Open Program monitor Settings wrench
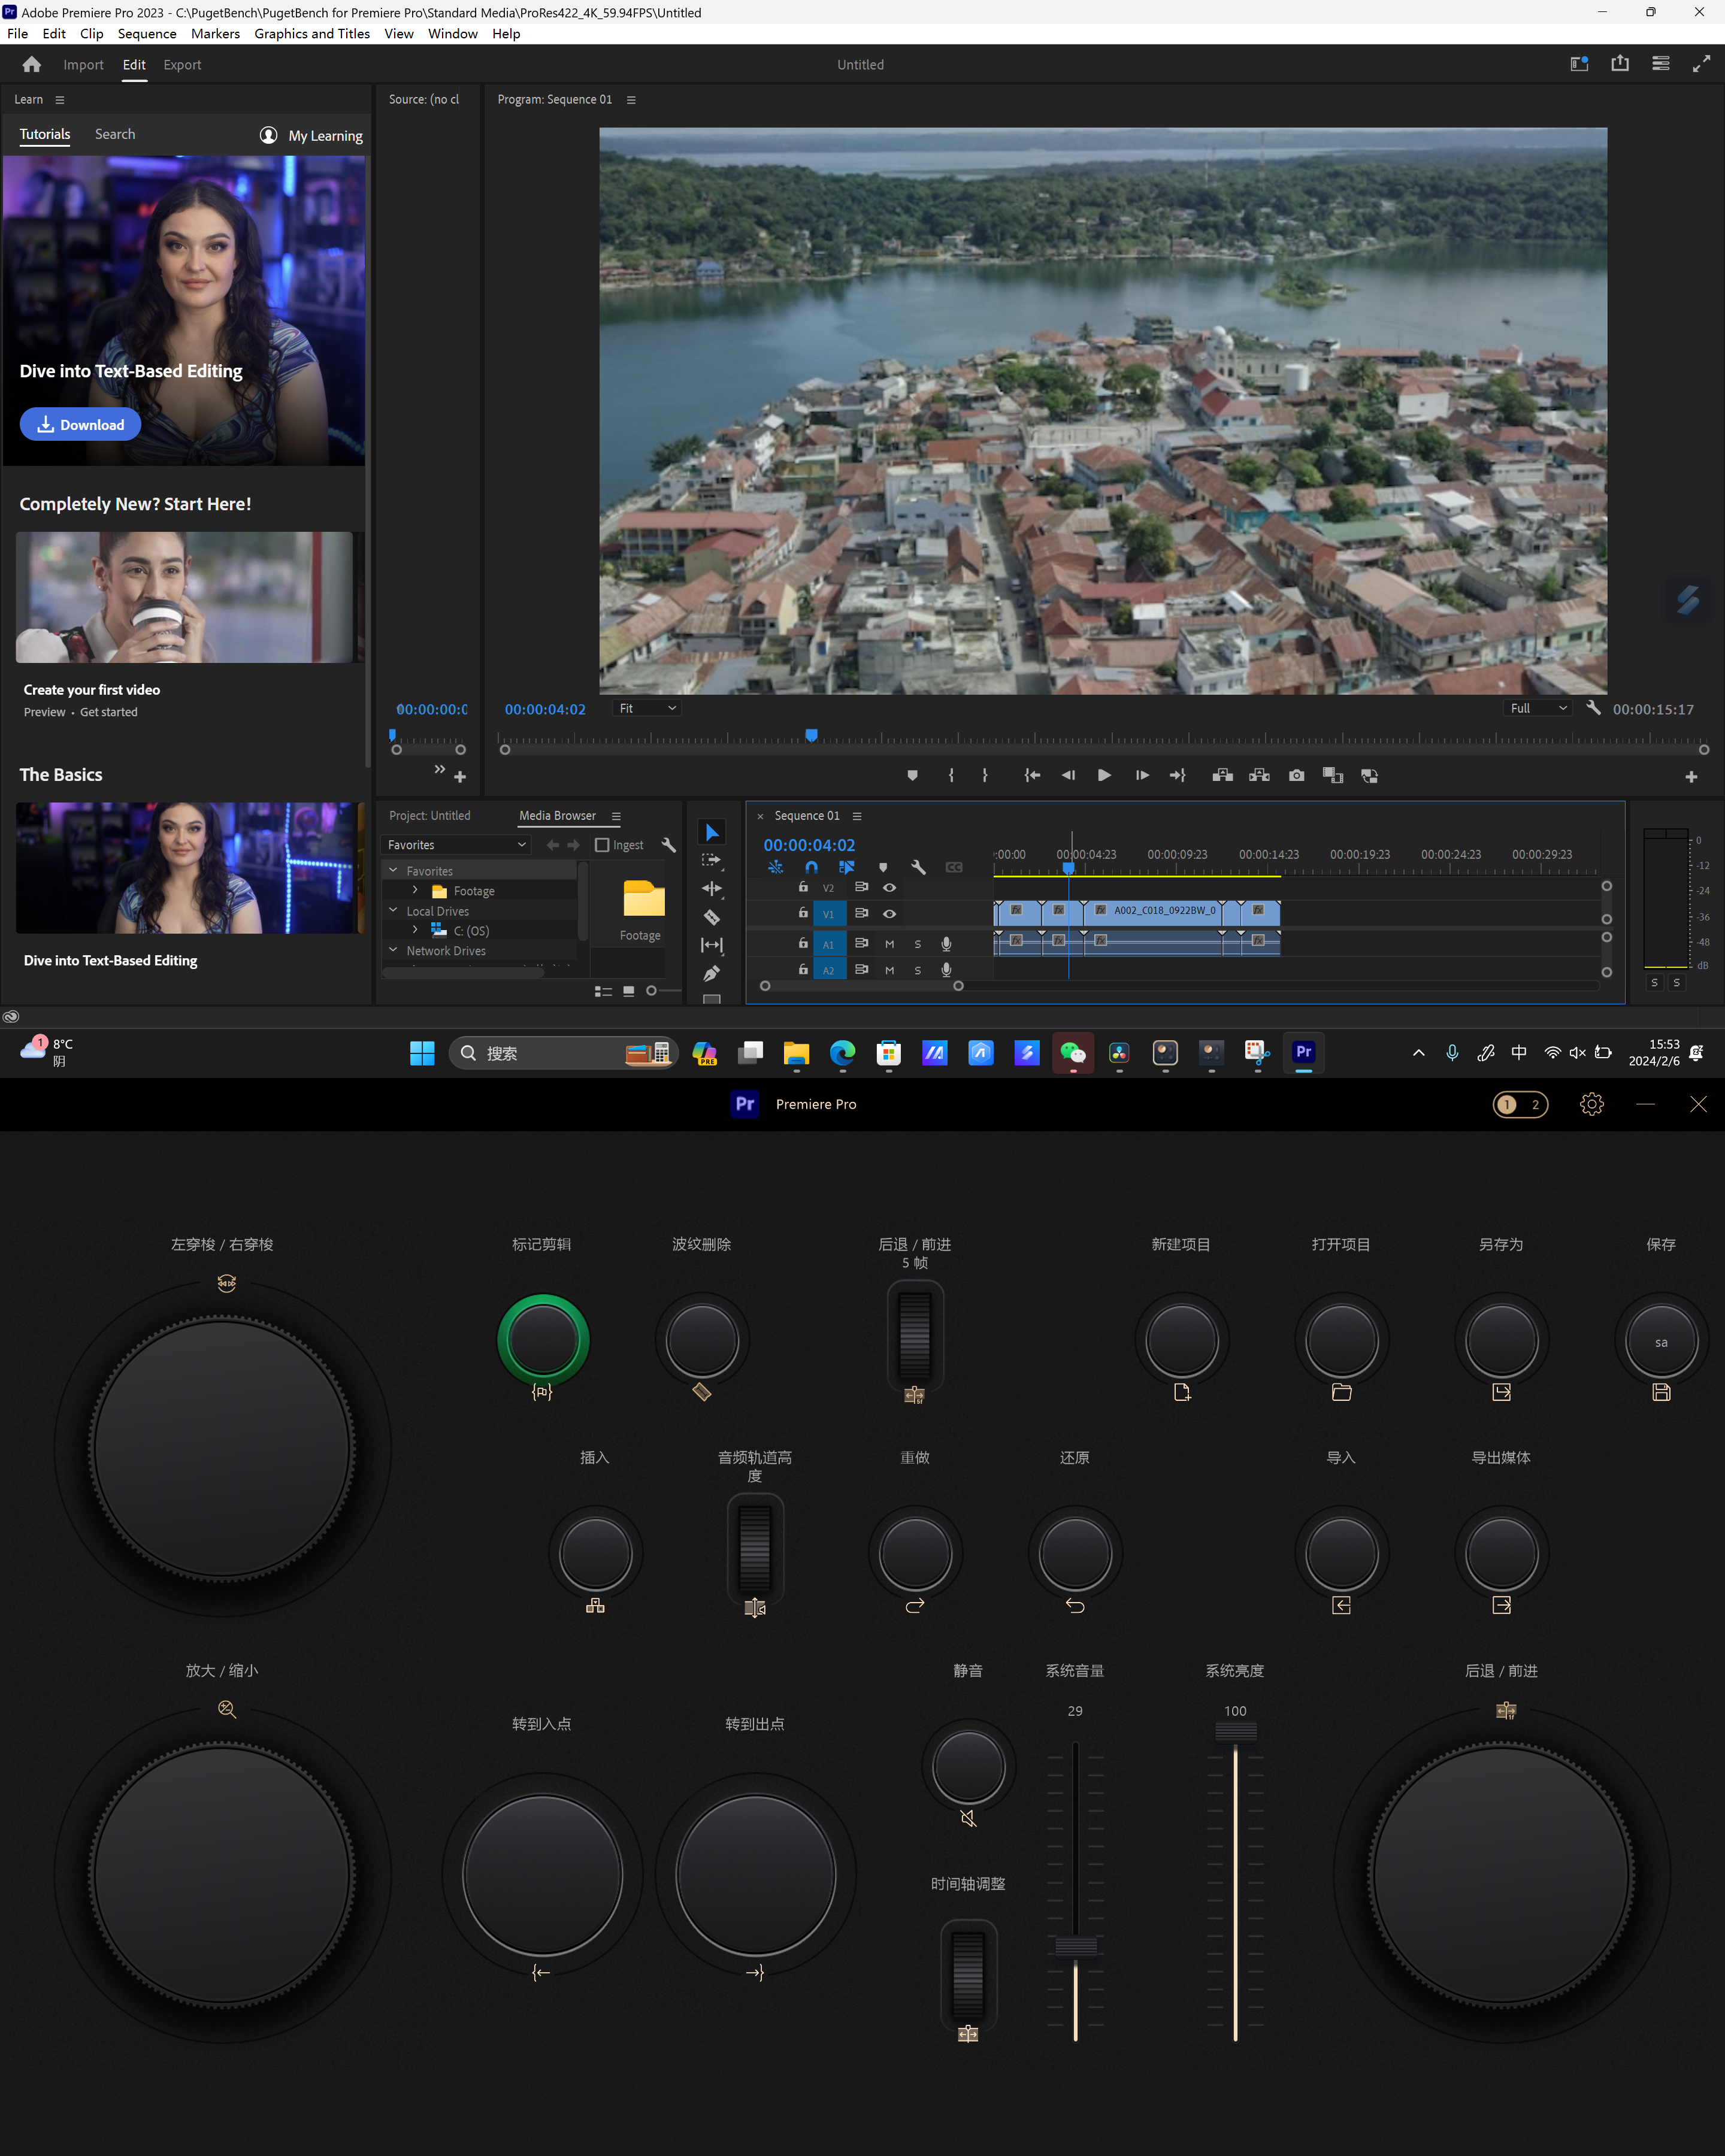The image size is (1725, 2156). [x=1593, y=708]
